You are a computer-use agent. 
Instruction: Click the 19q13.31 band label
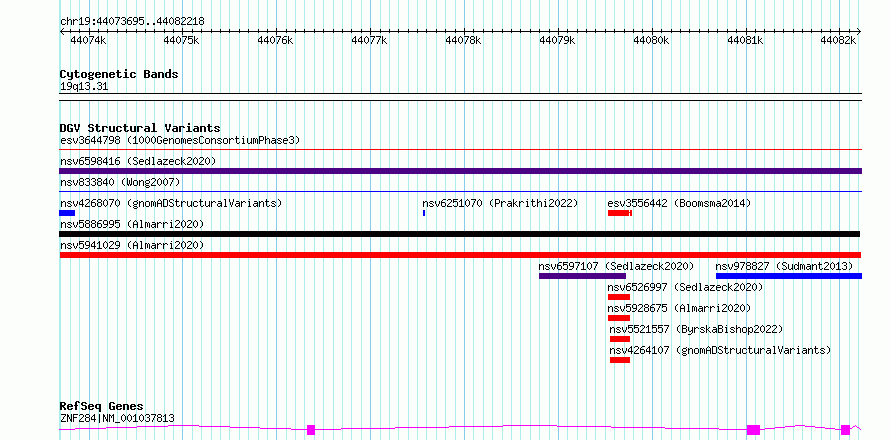click(x=84, y=87)
